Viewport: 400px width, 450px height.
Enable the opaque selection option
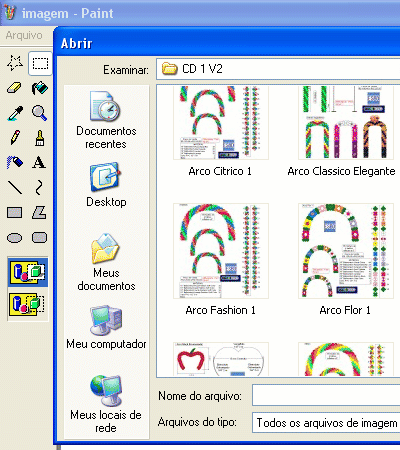[28, 272]
